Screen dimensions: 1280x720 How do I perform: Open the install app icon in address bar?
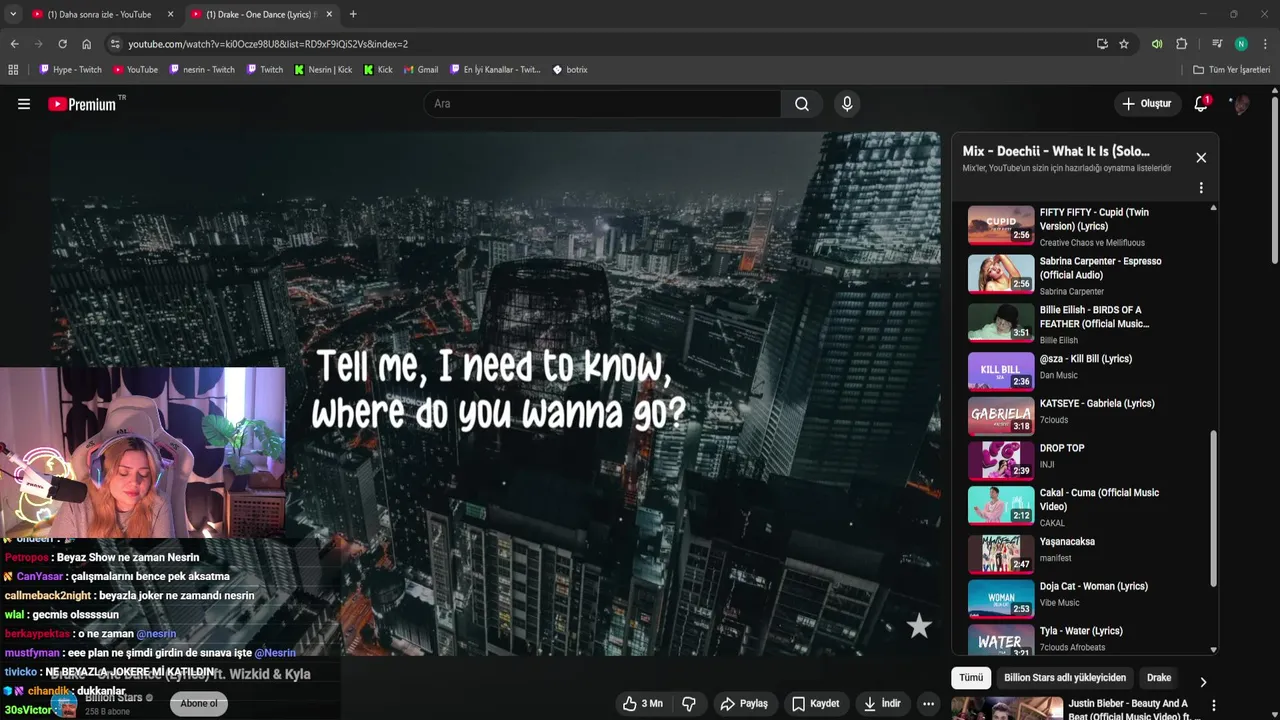1102,44
